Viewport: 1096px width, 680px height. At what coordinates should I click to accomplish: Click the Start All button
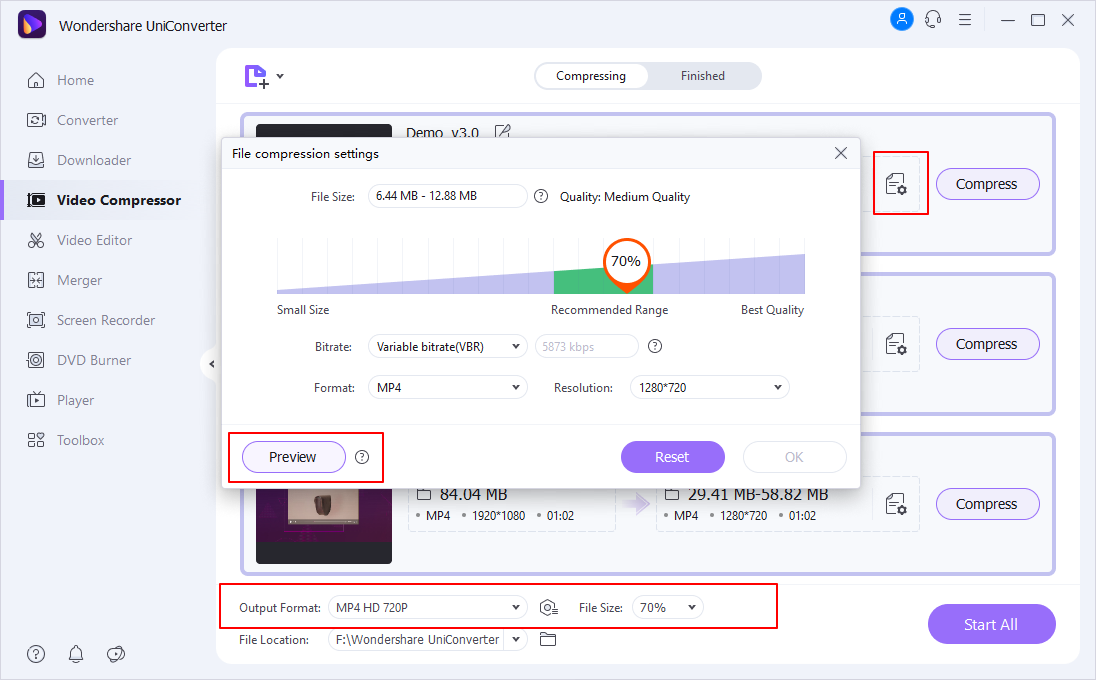point(991,624)
